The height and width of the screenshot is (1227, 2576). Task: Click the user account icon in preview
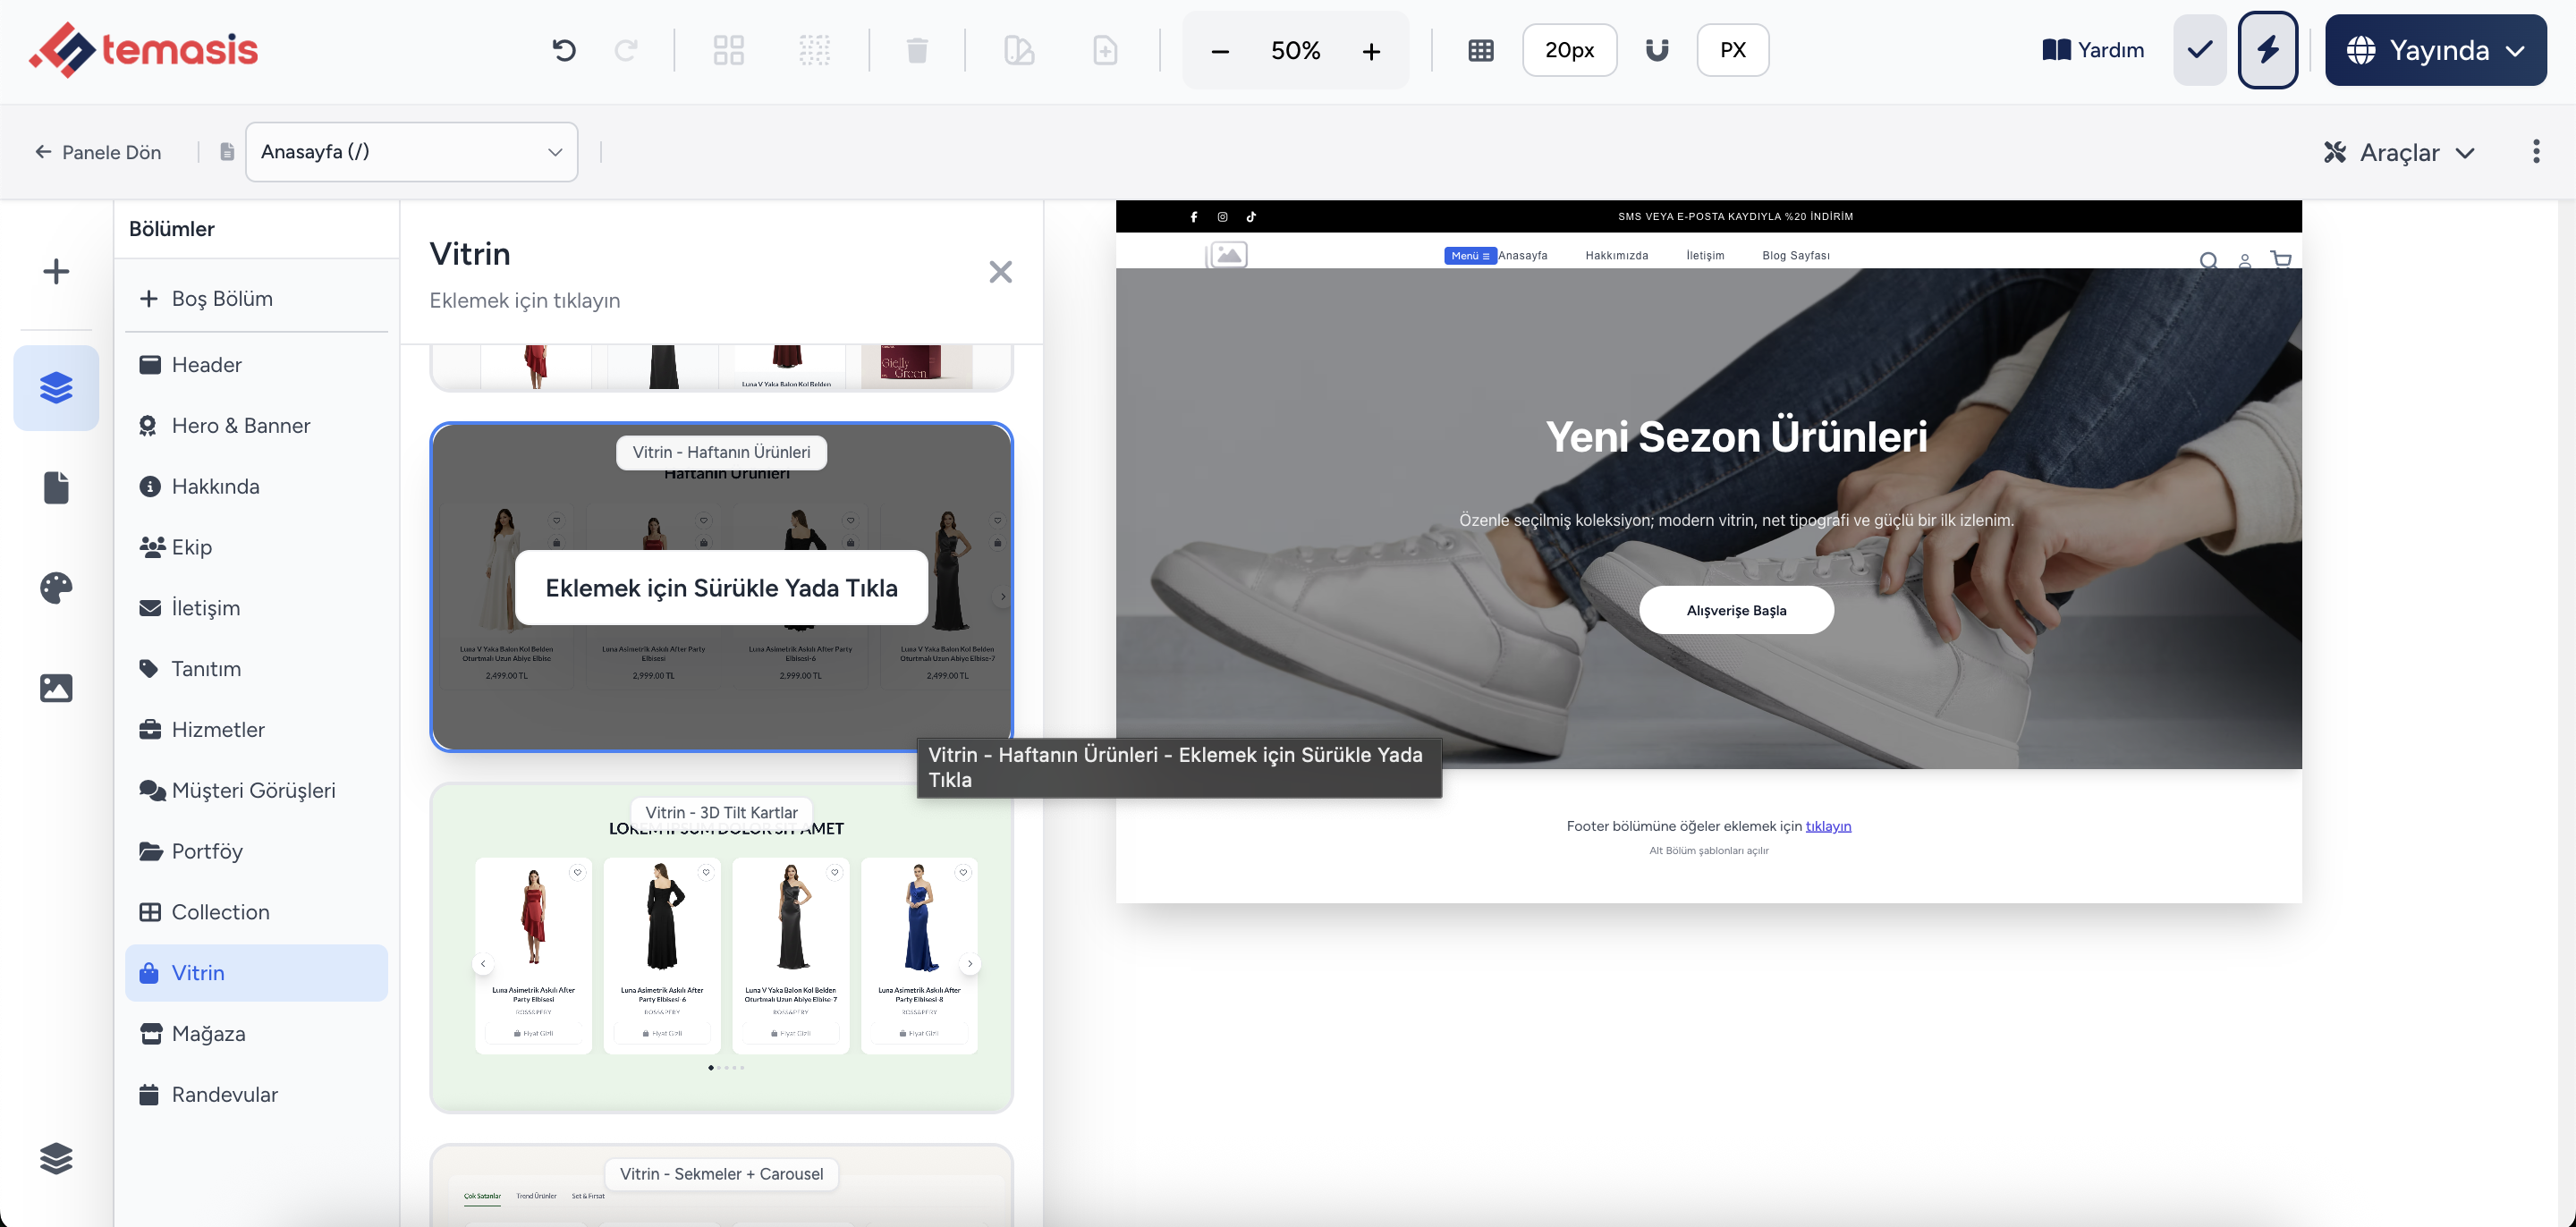pos(2245,261)
